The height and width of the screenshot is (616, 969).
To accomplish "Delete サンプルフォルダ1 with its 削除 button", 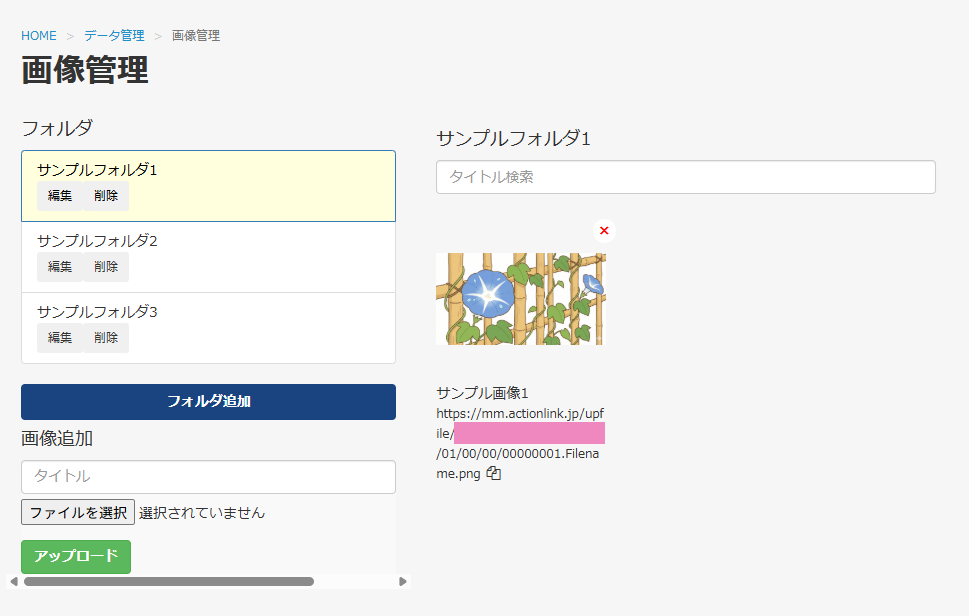I will (x=106, y=196).
